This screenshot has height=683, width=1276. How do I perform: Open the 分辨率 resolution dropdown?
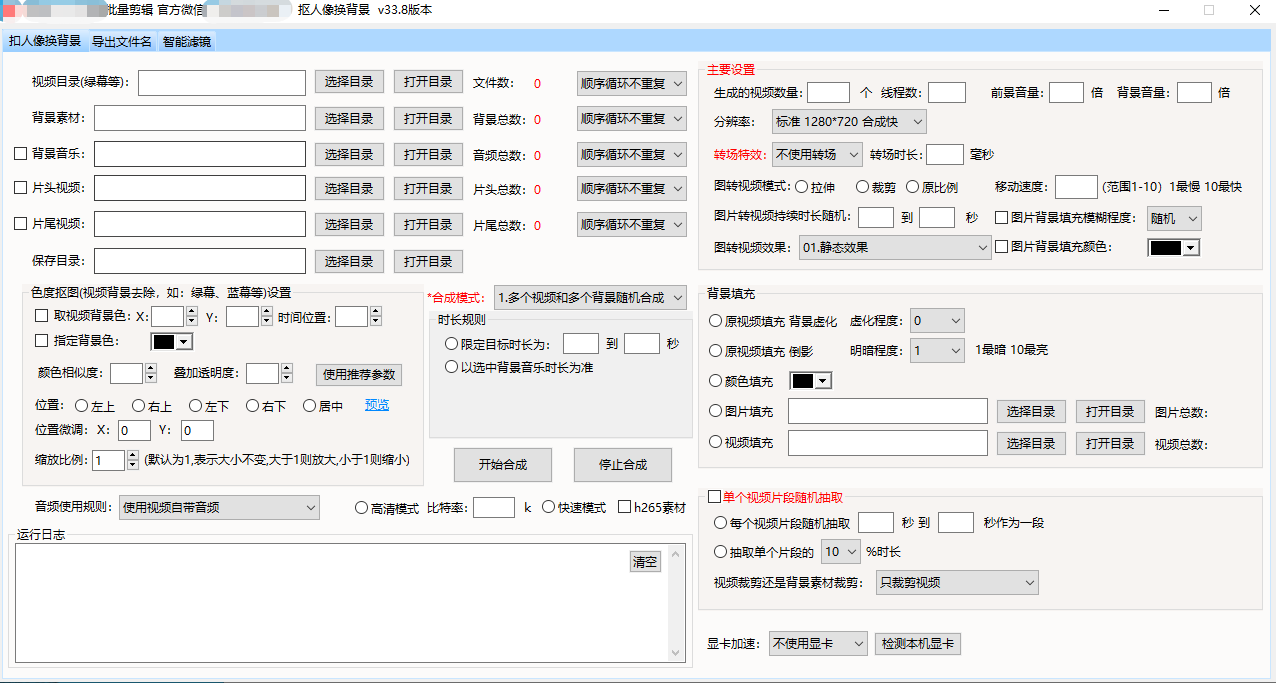point(849,122)
